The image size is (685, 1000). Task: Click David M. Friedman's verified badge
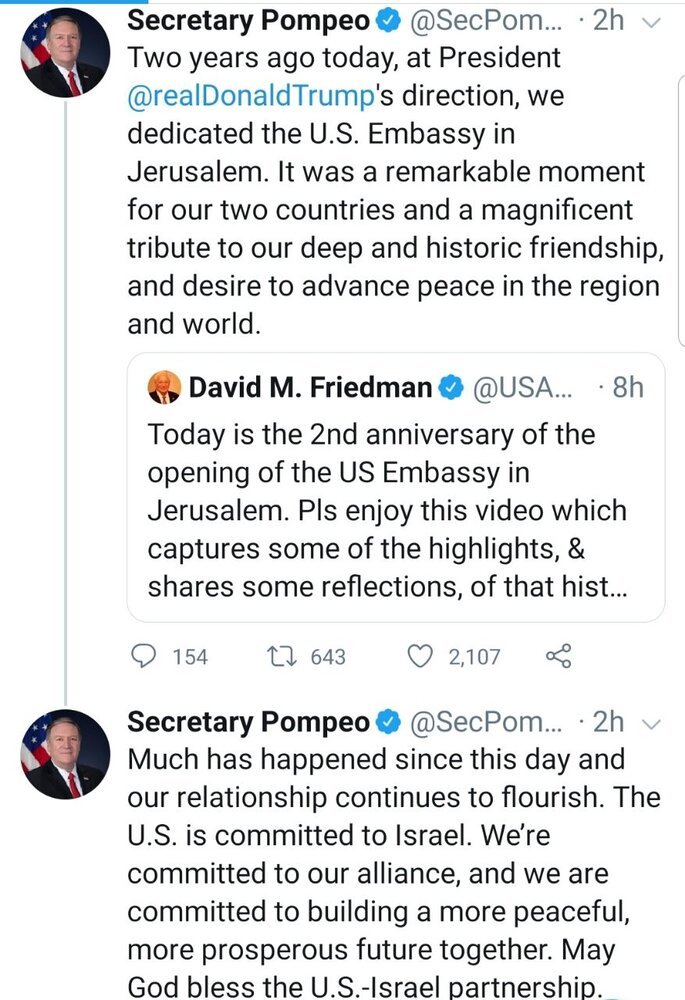pyautogui.click(x=452, y=387)
